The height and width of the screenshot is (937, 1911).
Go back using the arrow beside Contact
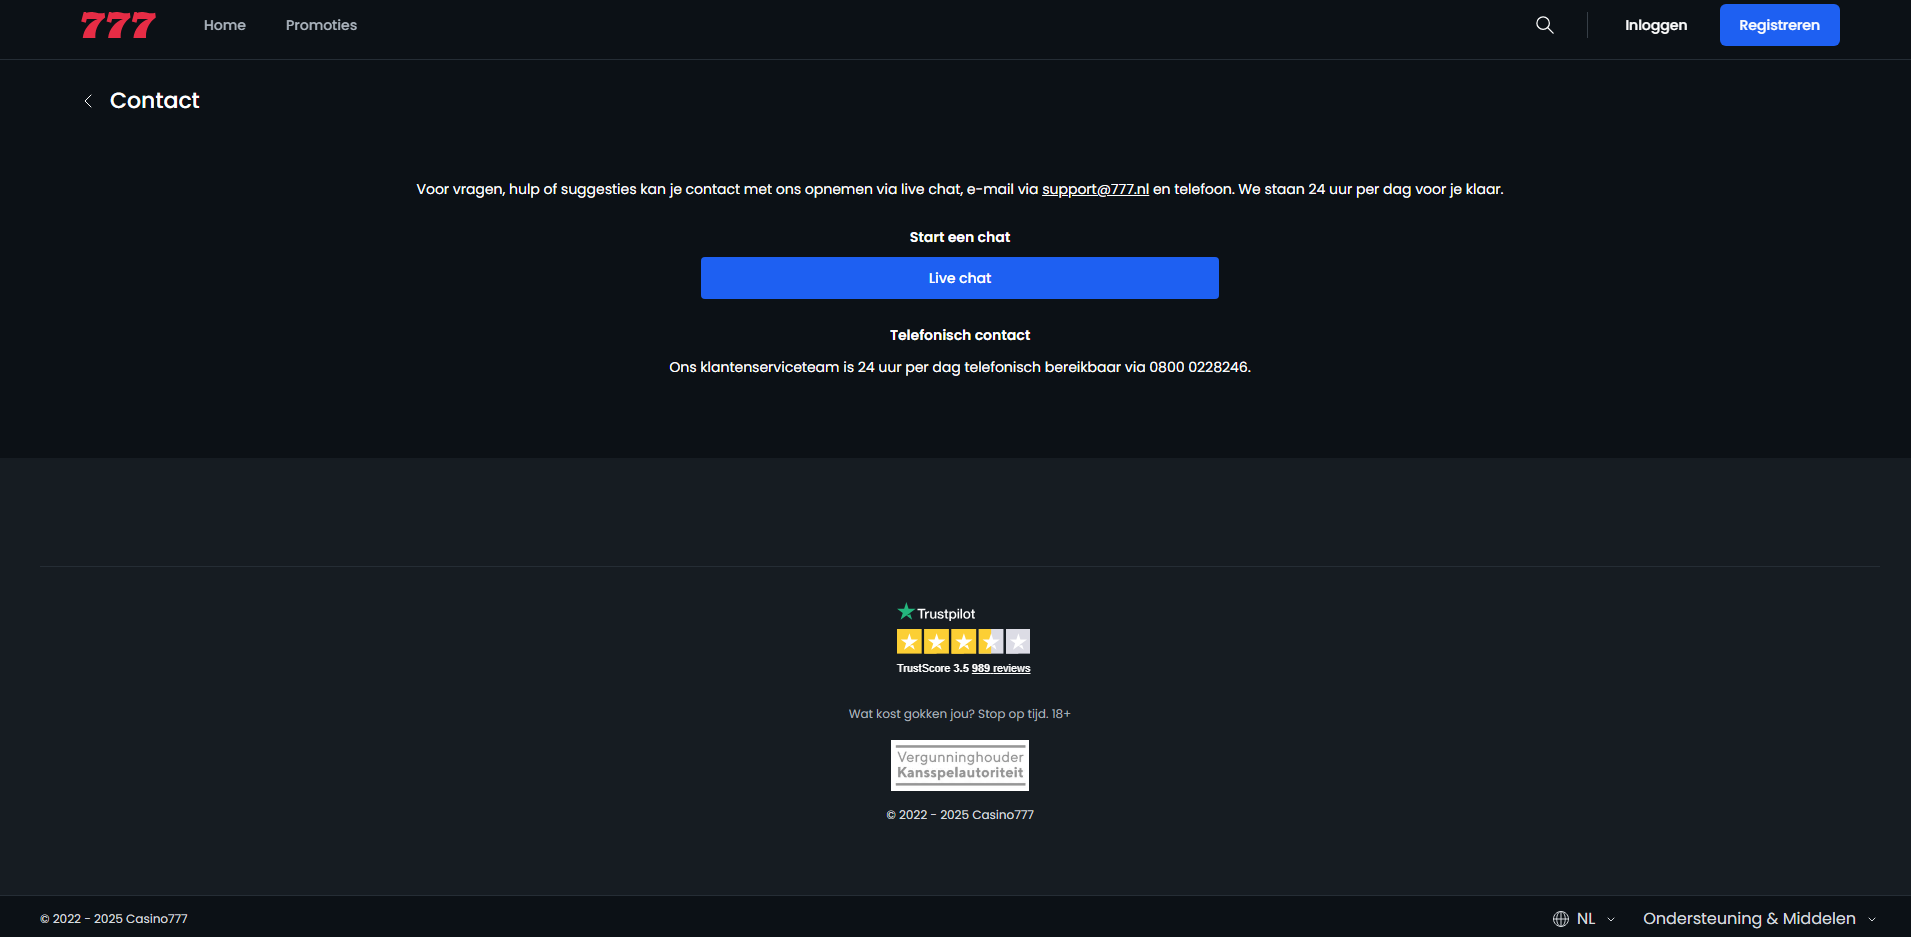point(88,101)
